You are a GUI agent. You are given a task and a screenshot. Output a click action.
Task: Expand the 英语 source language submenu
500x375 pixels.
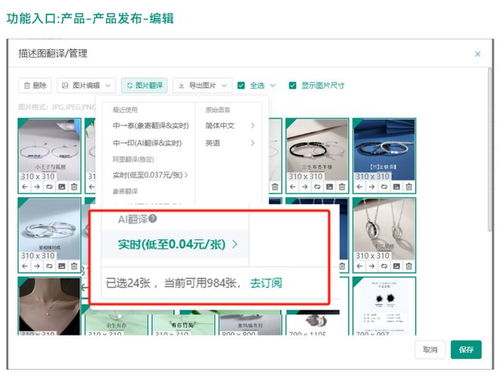230,143
